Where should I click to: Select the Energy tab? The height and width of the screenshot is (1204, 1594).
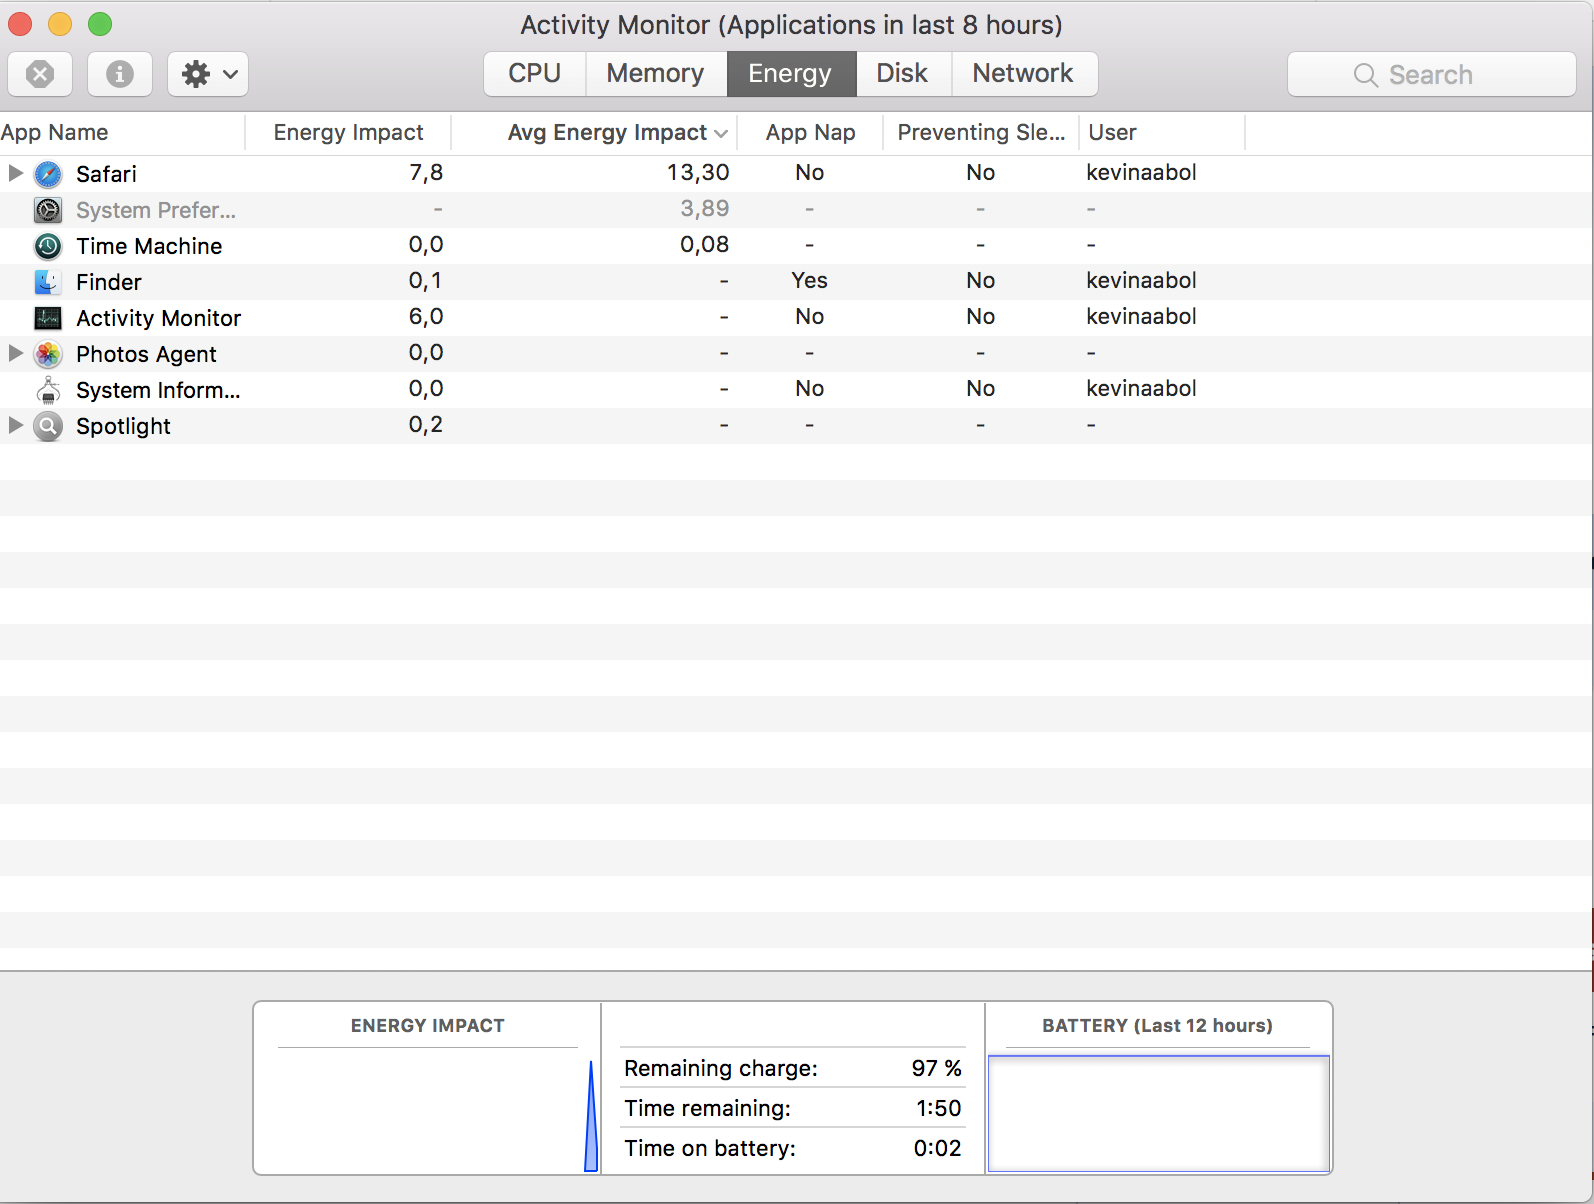coord(791,74)
